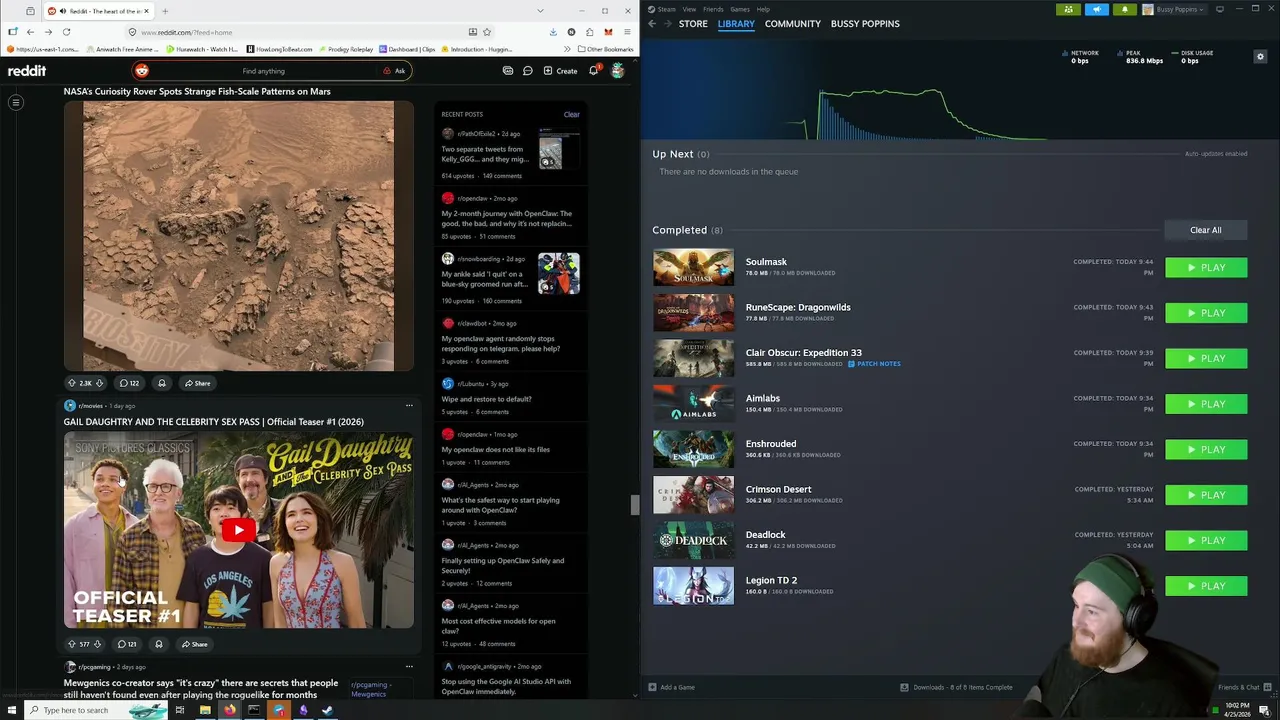This screenshot has width=1280, height=720.
Task: Open a new browser tab
Action: [x=165, y=11]
